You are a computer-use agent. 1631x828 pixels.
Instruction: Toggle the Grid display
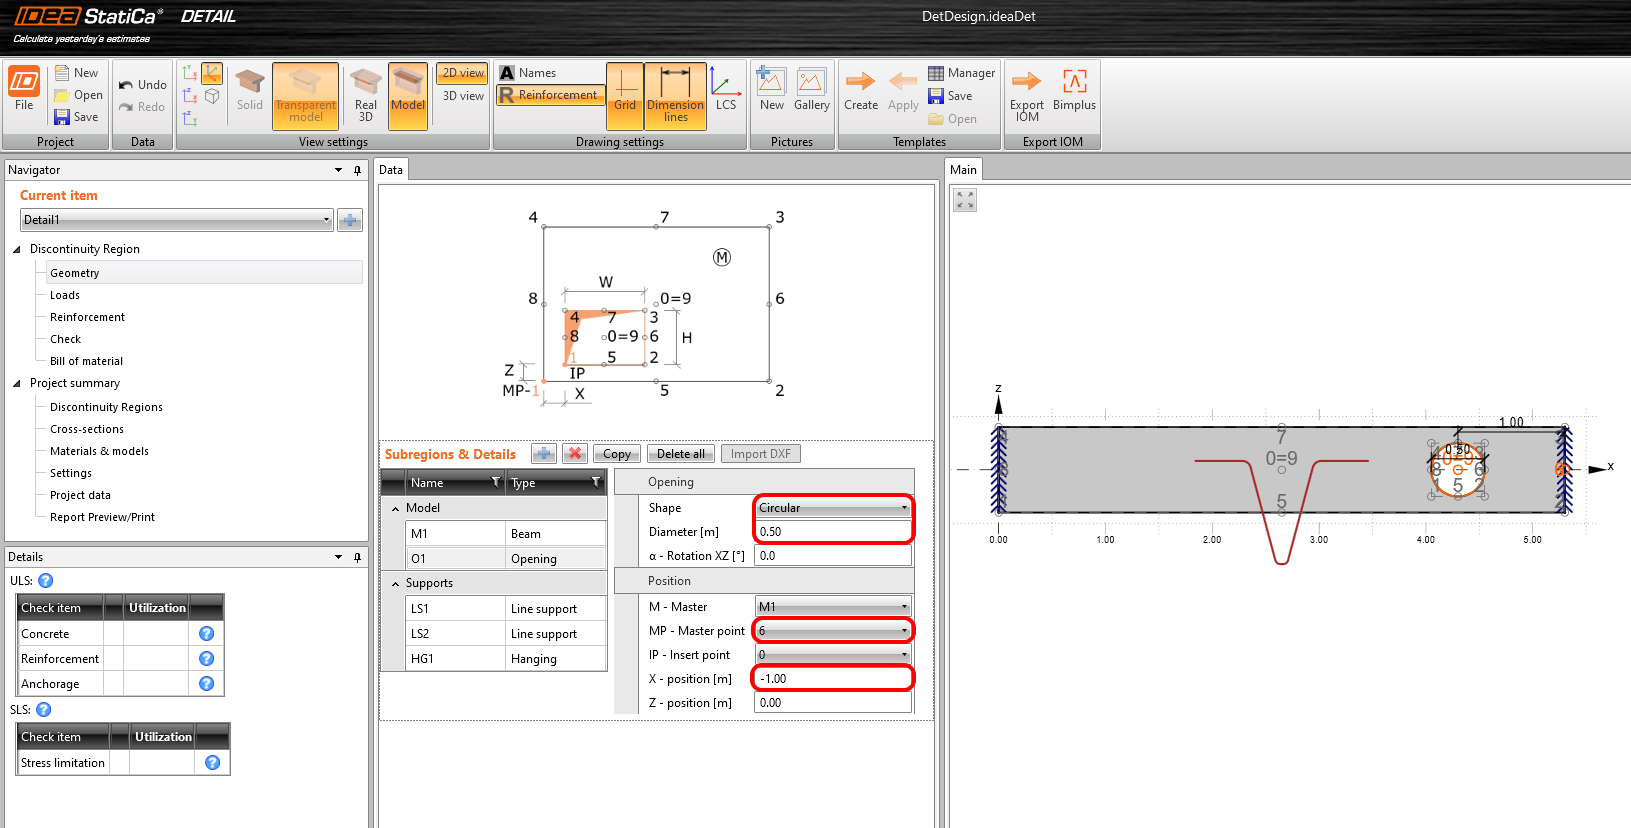click(625, 96)
